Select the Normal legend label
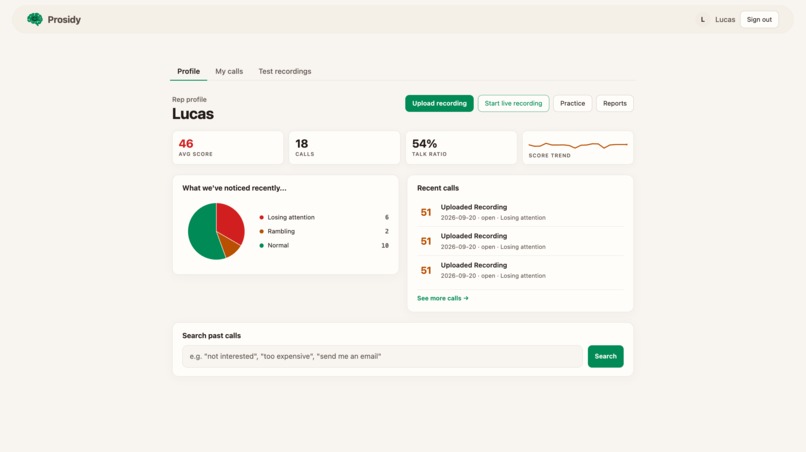806x452 pixels. click(278, 245)
